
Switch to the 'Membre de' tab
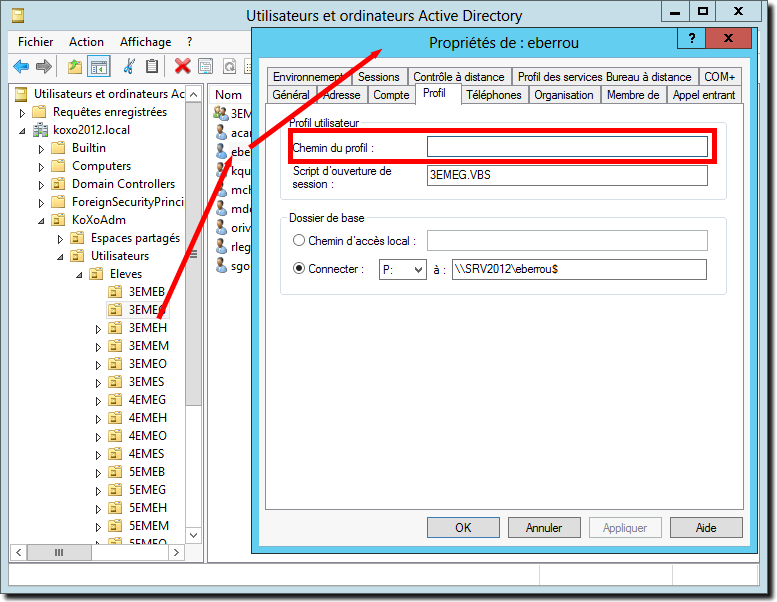pyautogui.click(x=632, y=95)
